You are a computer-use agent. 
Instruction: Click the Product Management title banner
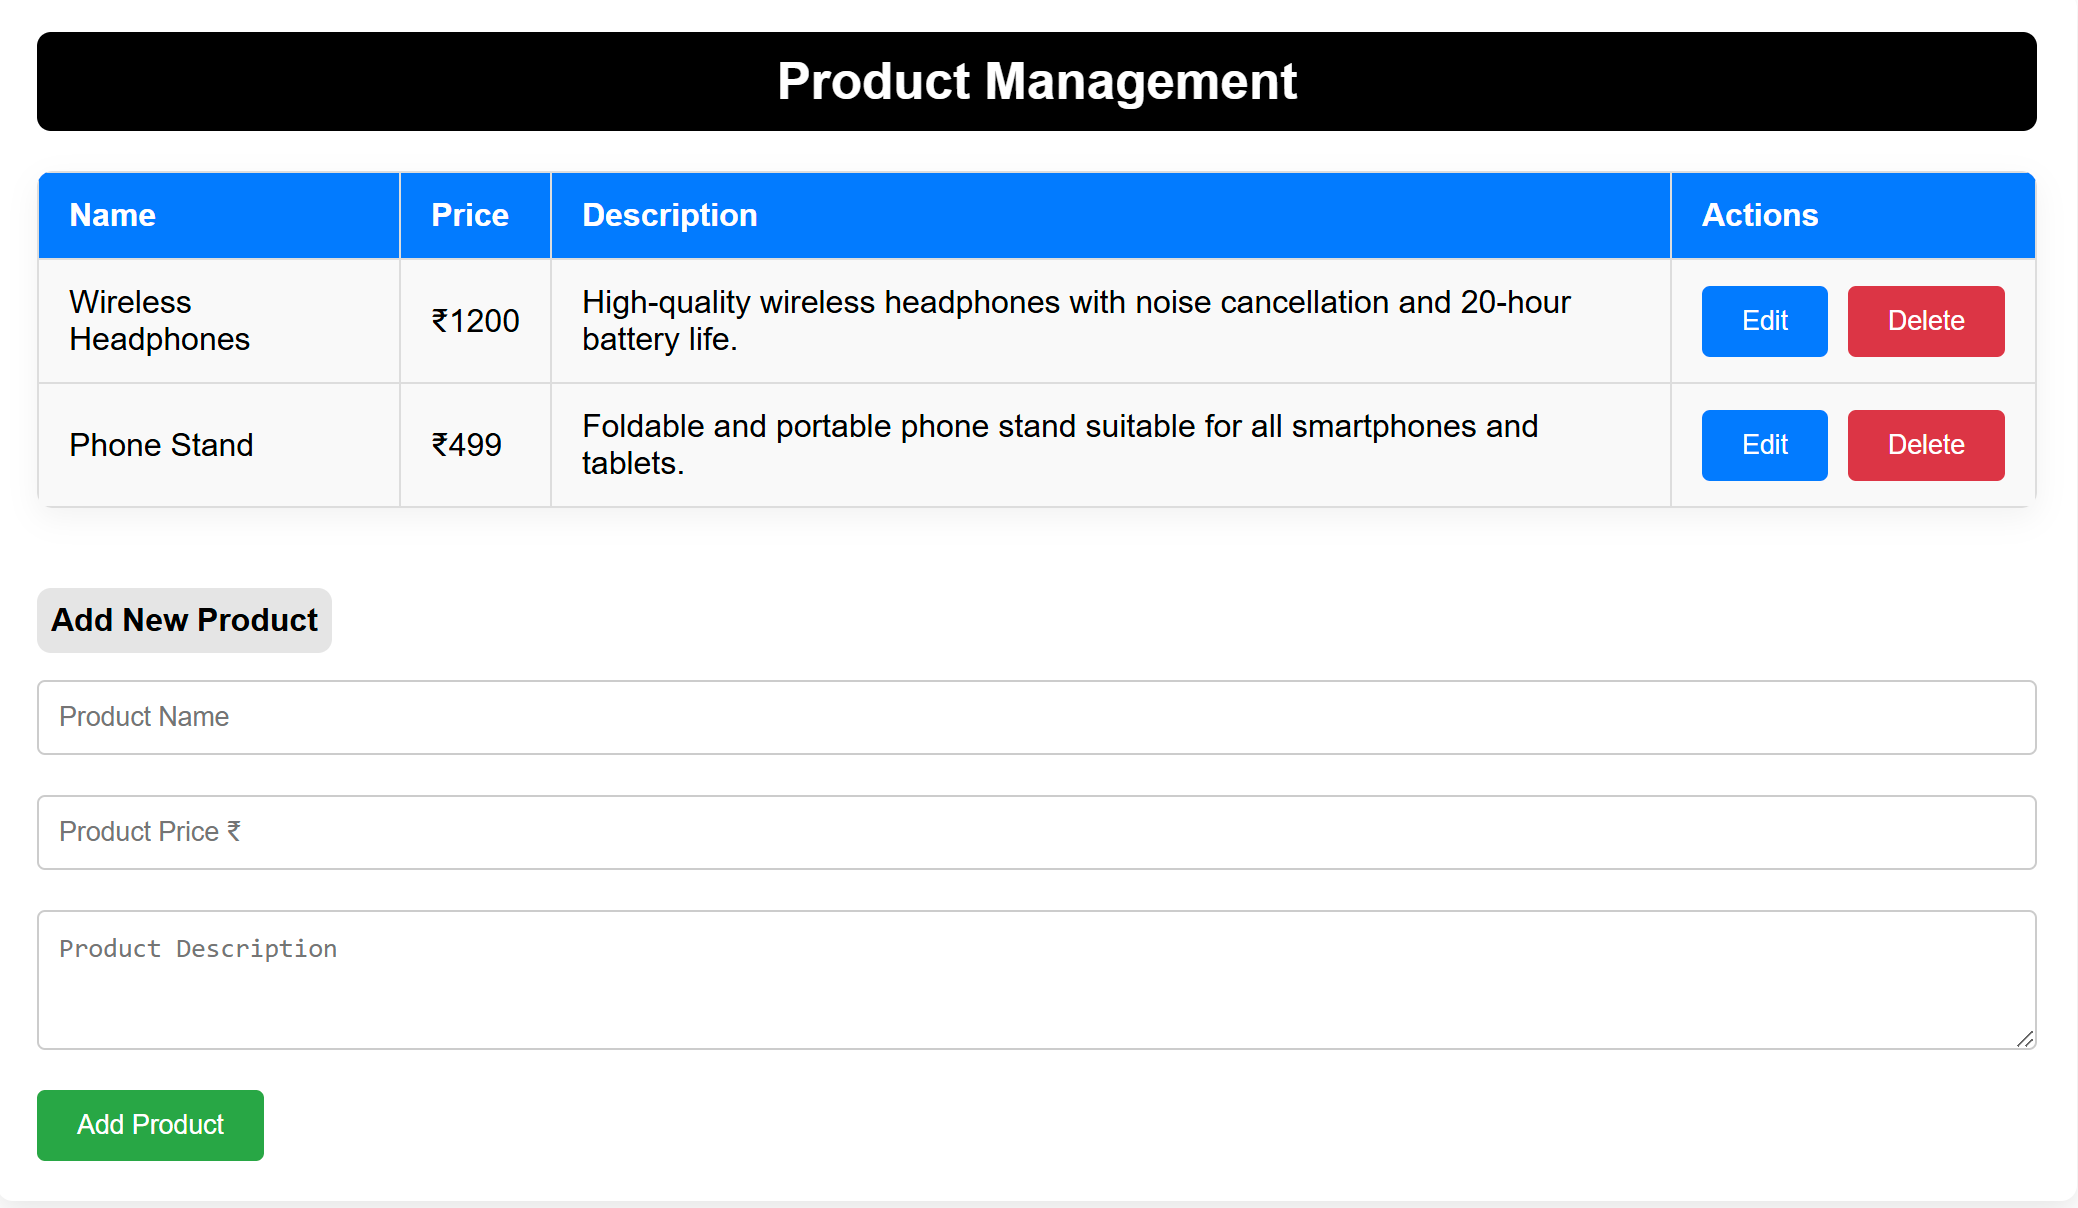1036,81
